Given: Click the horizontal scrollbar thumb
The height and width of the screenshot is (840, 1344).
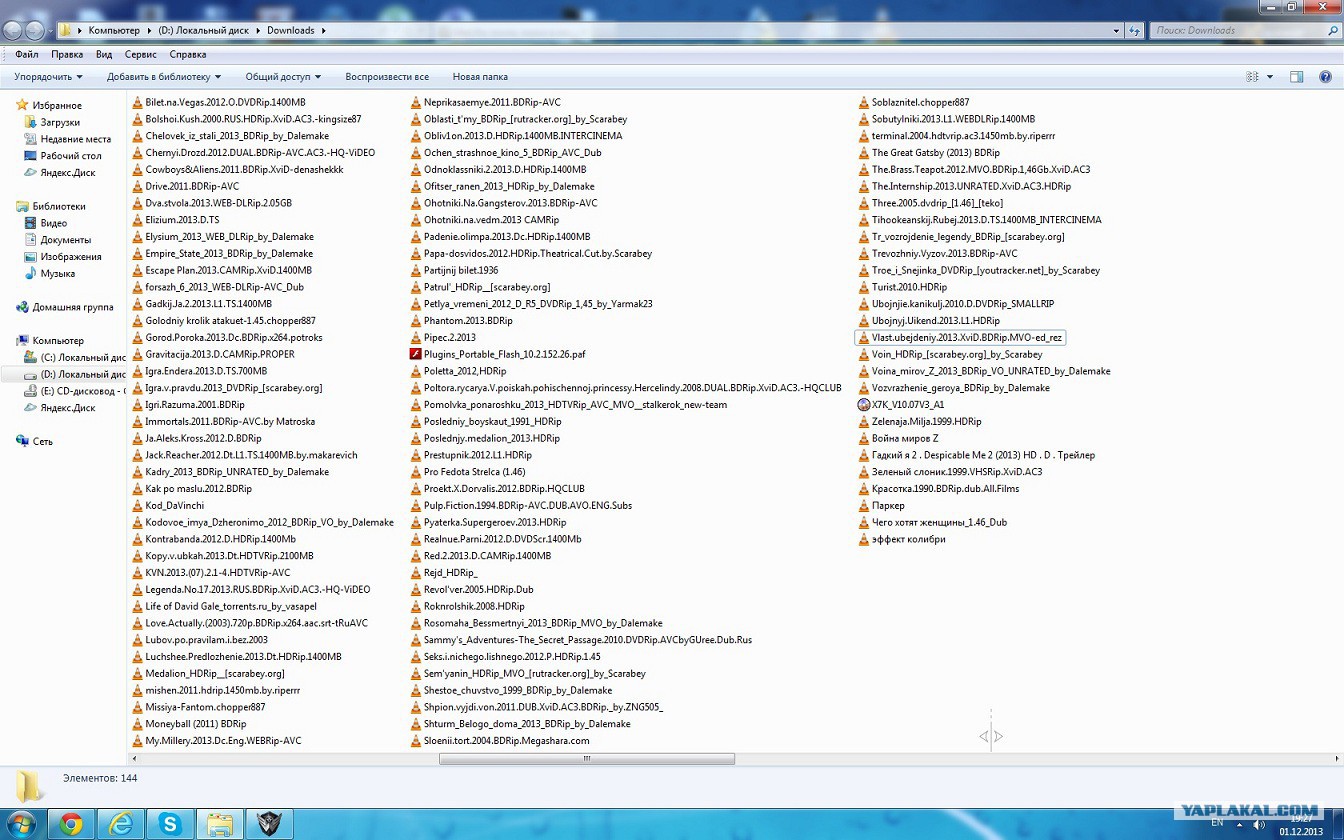Looking at the screenshot, I should 587,759.
